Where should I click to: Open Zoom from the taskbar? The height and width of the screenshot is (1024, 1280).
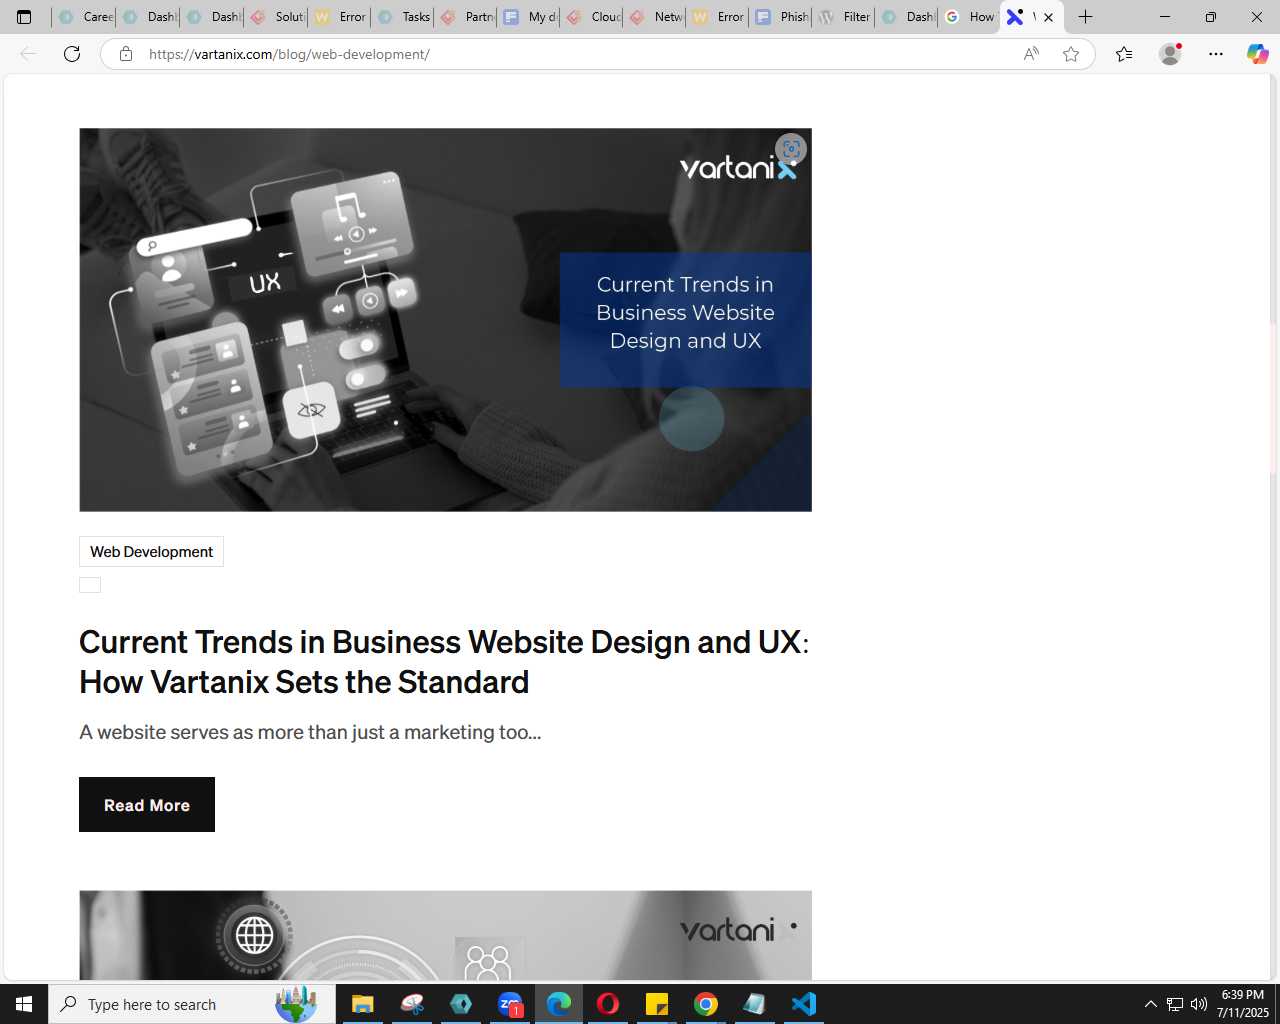pyautogui.click(x=510, y=1004)
